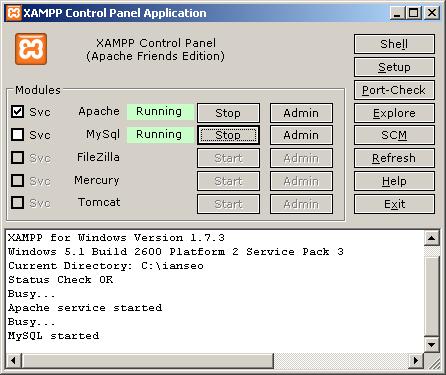Click 'Current Directory: C:\ianseo' log line
The image size is (446, 375).
click(x=106, y=266)
